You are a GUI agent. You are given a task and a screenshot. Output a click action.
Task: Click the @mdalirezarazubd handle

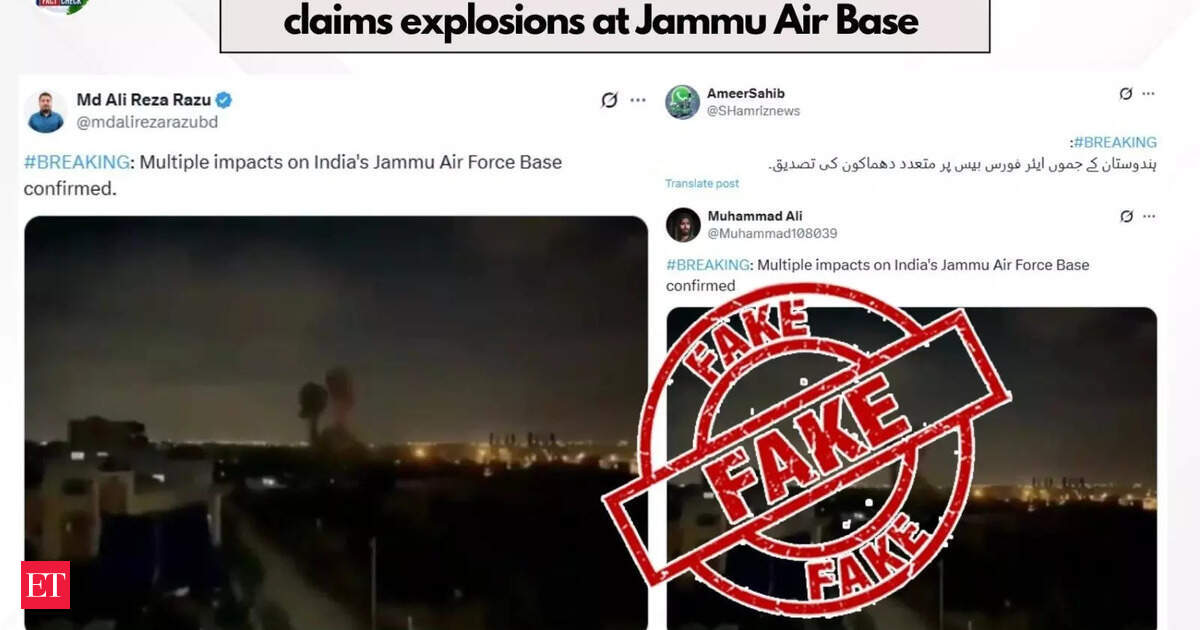pos(147,122)
